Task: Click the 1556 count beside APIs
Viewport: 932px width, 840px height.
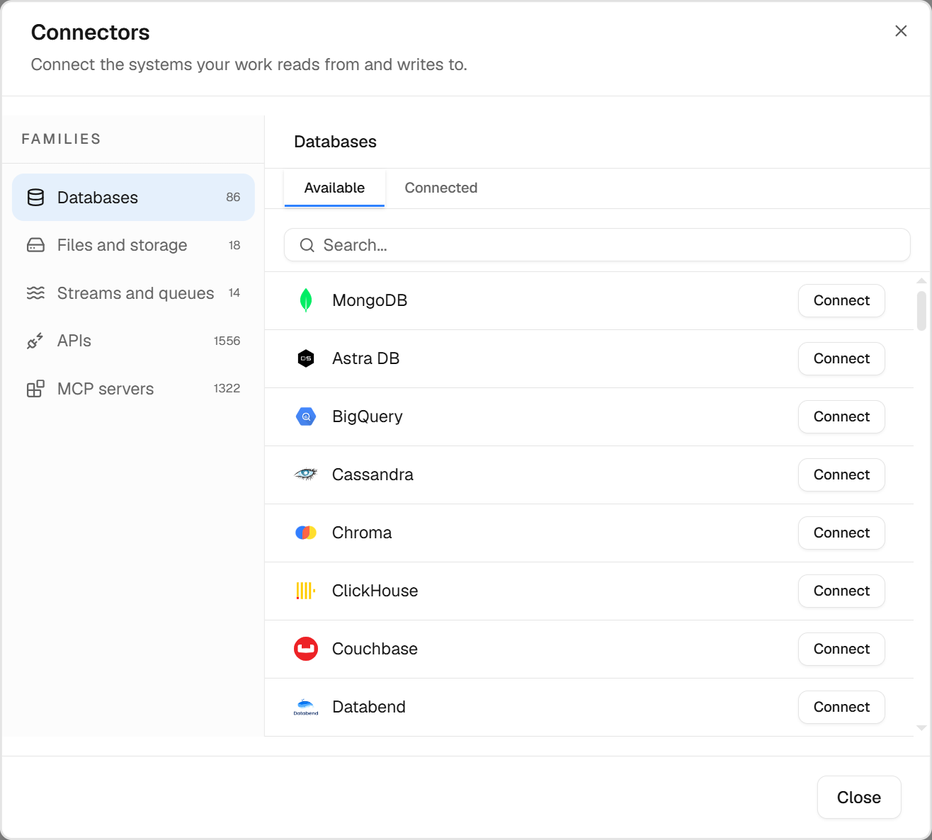Action: [227, 341]
